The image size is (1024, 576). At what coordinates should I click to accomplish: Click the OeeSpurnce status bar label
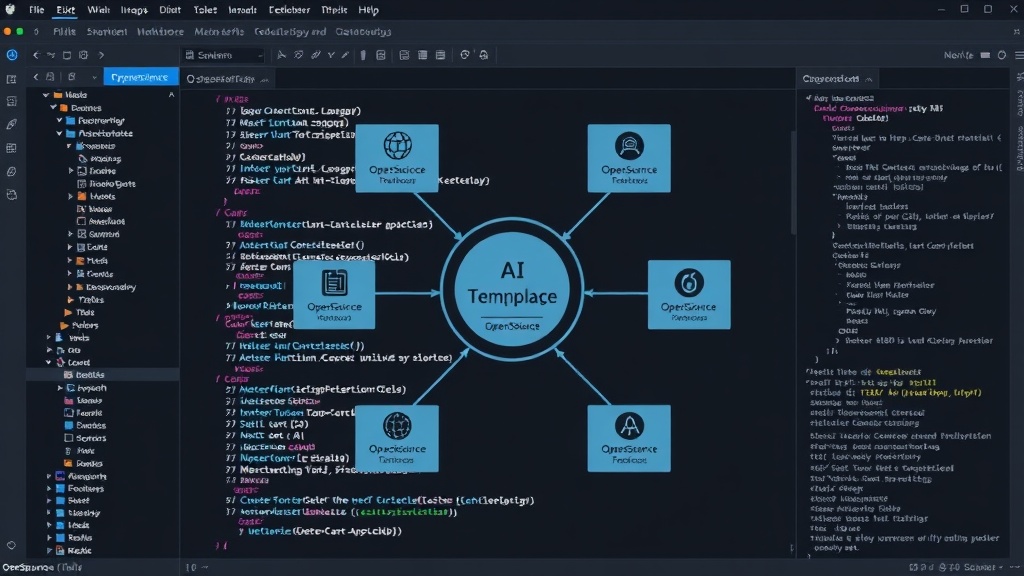tap(28, 567)
